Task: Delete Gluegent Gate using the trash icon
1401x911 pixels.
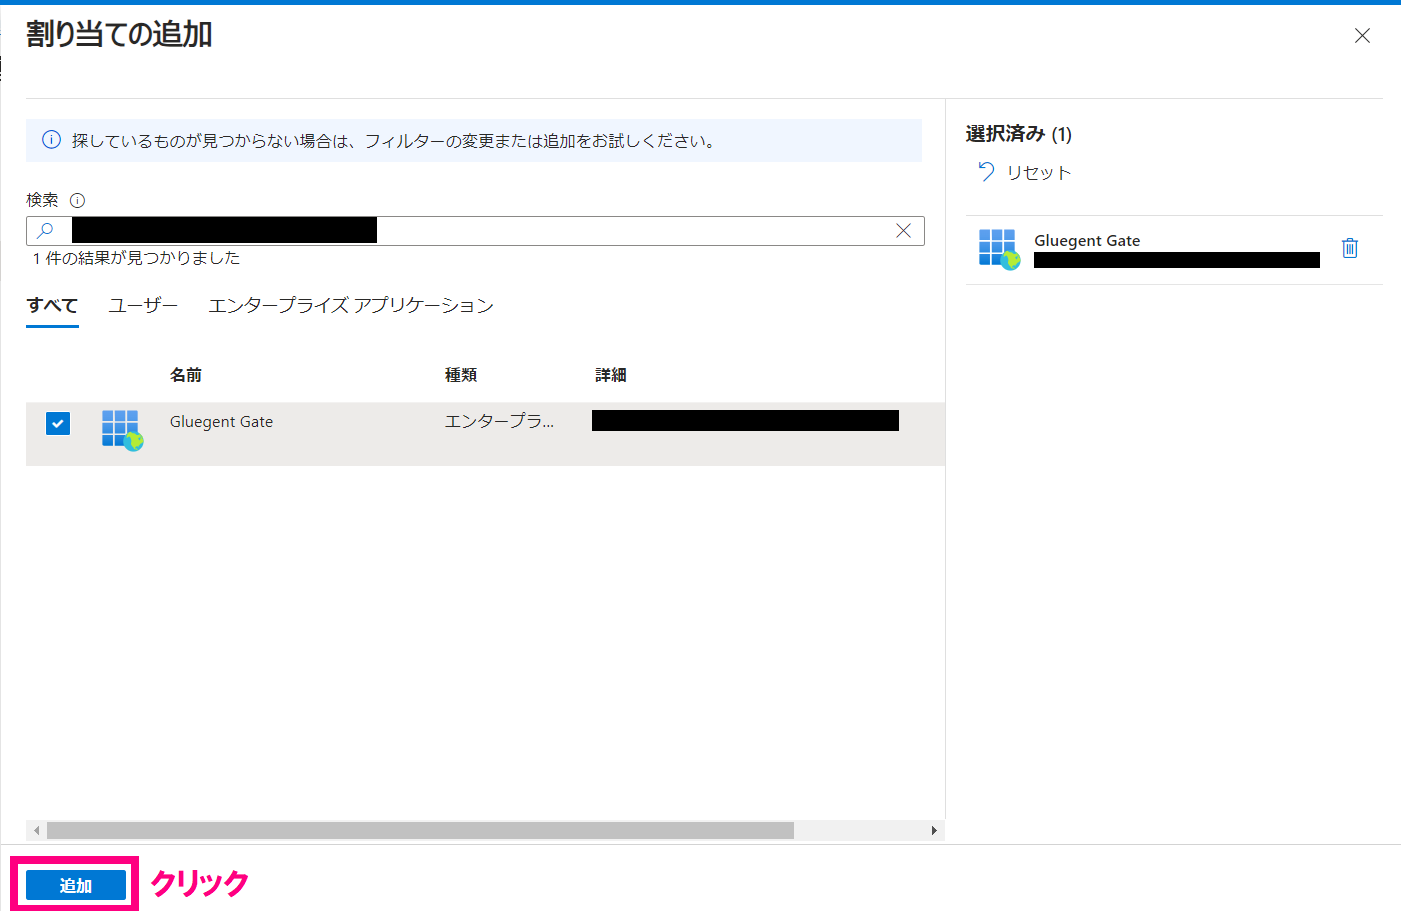Action: coord(1350,248)
